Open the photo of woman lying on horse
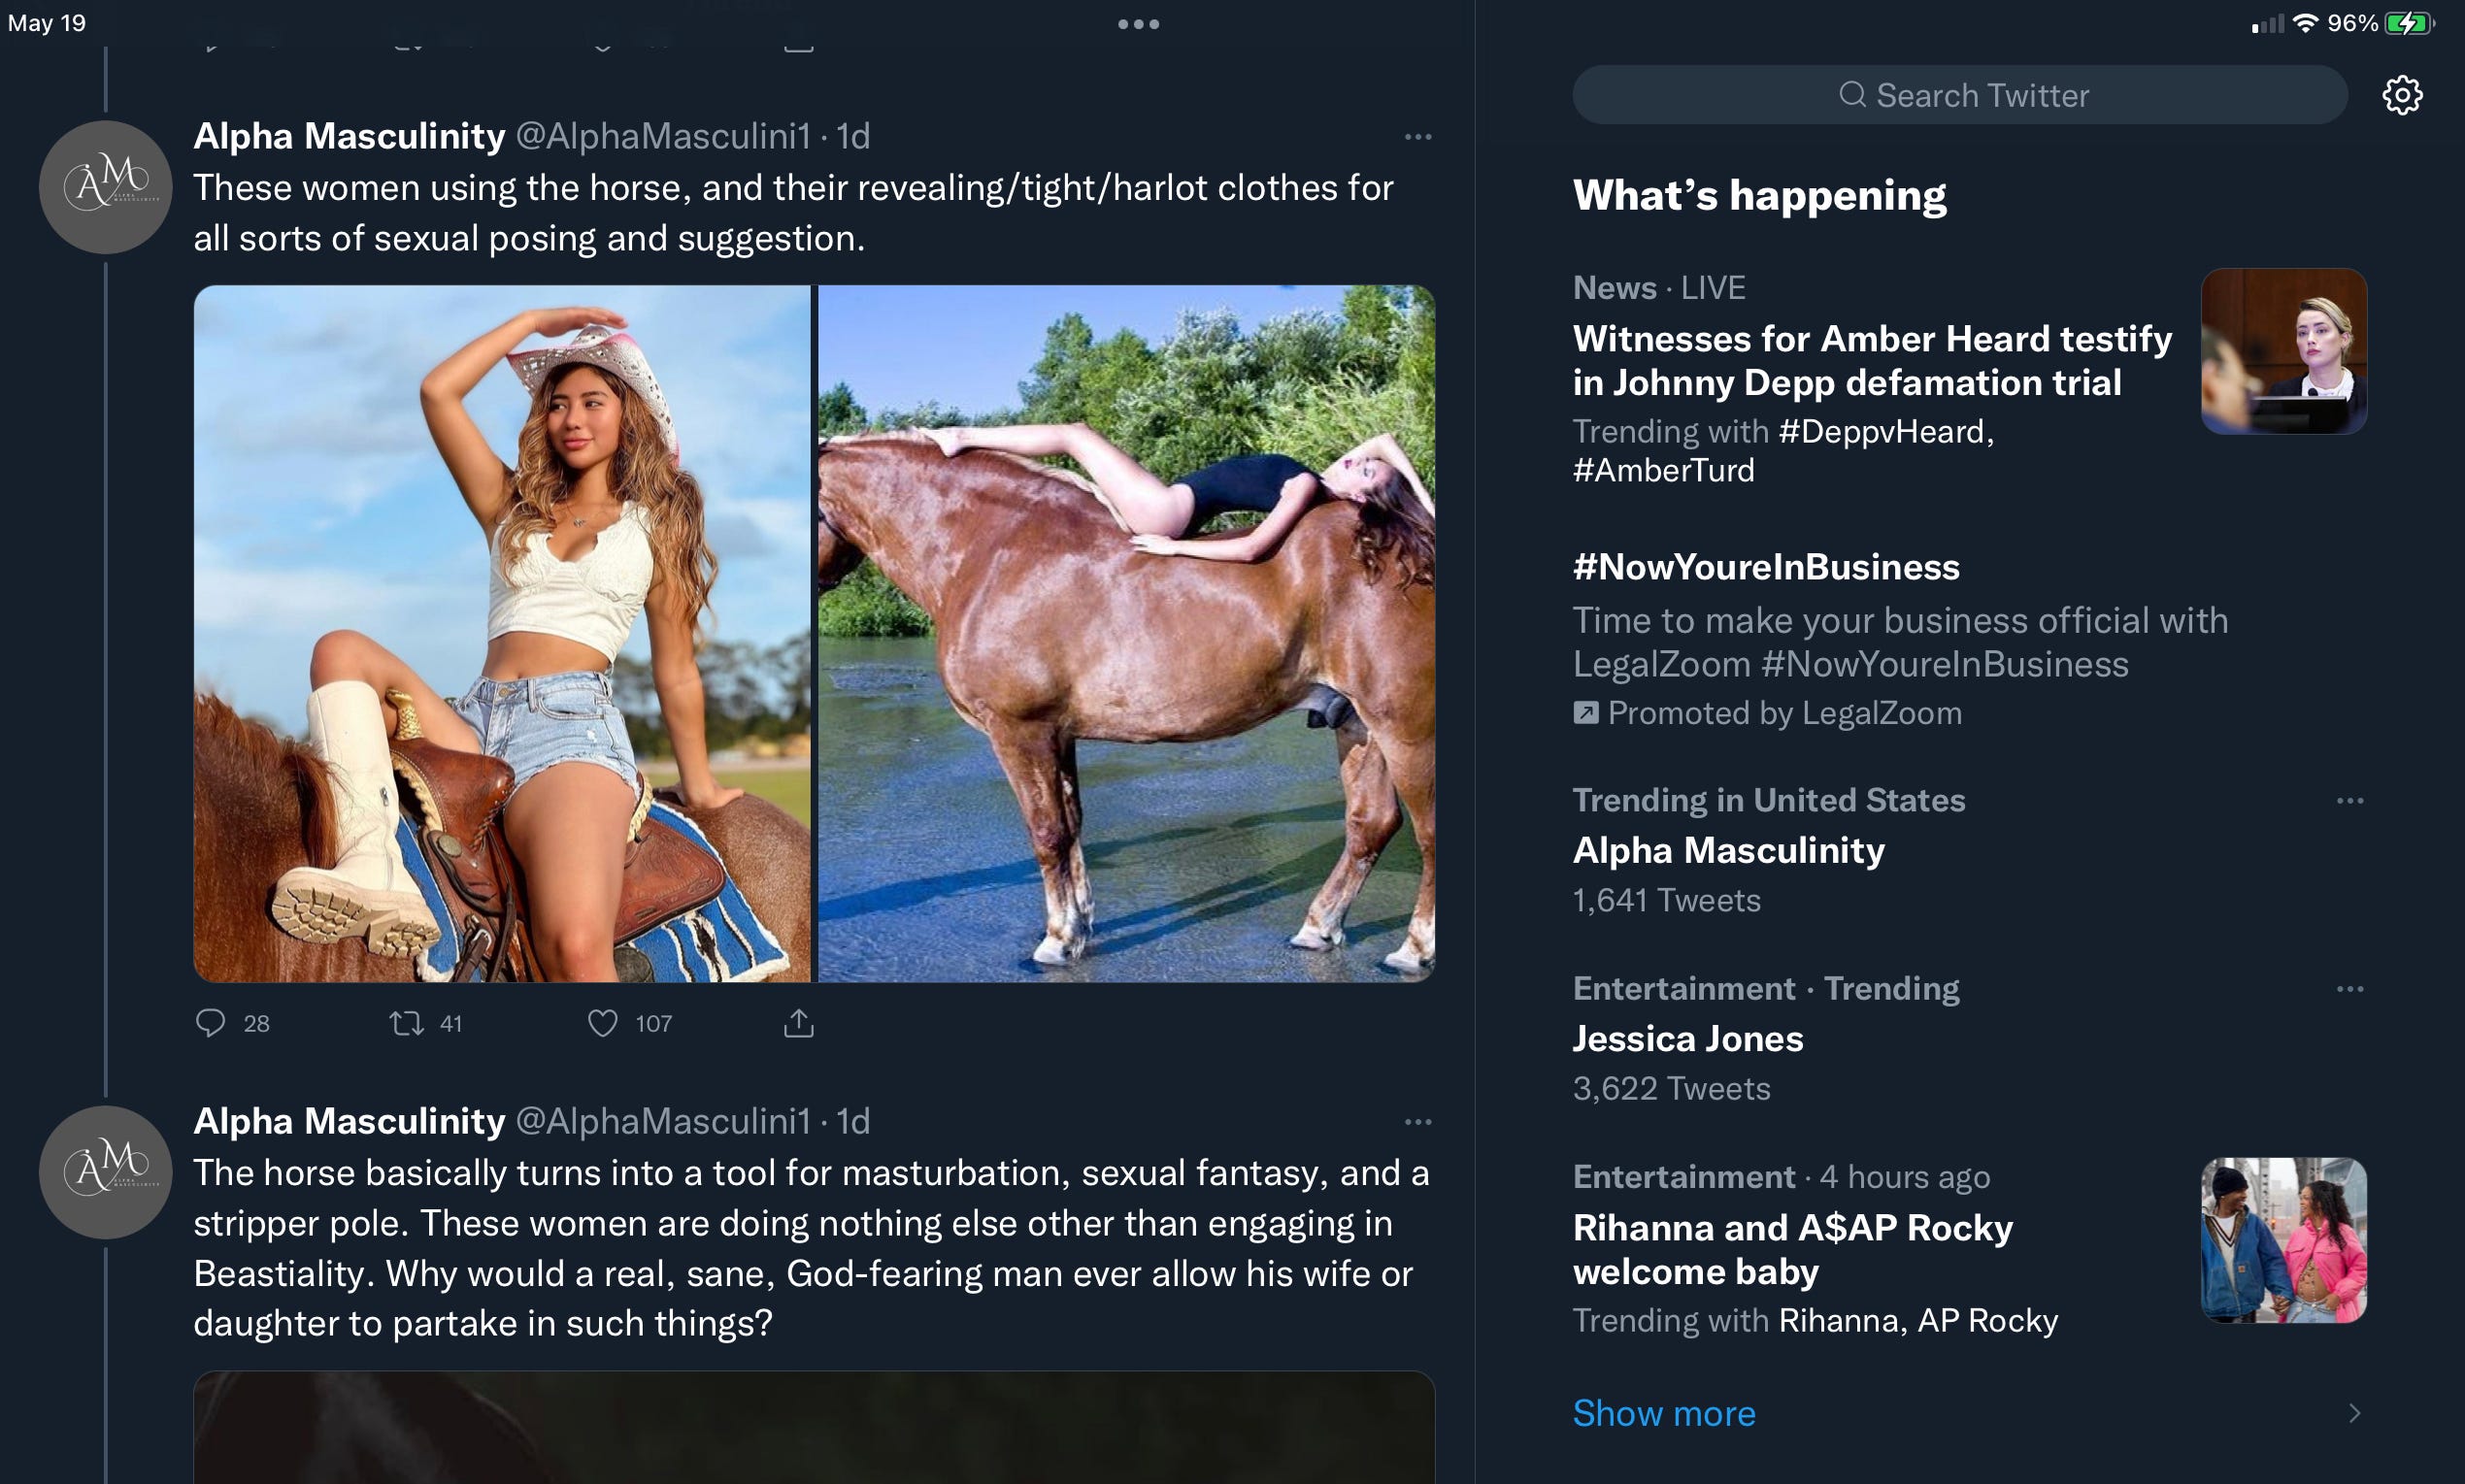The width and height of the screenshot is (2465, 1484). click(x=1127, y=633)
